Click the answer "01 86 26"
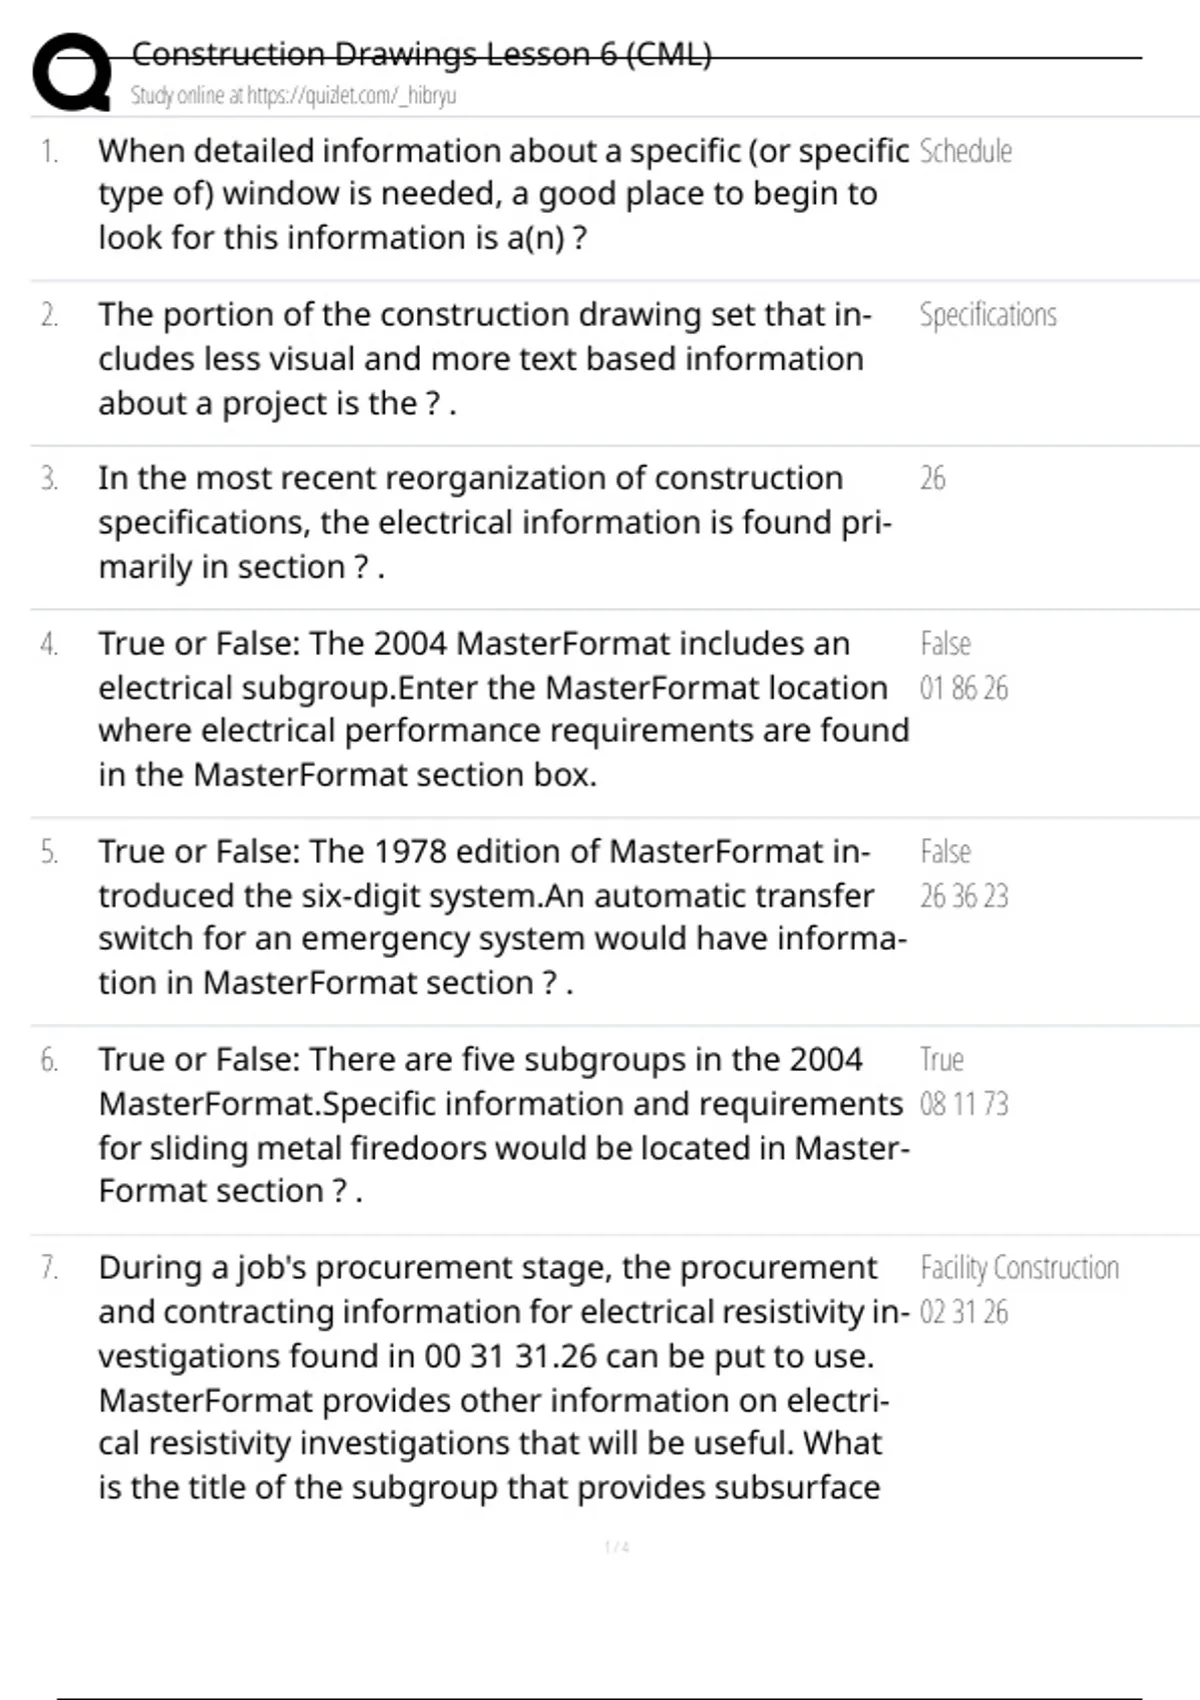1200x1700 pixels. pyautogui.click(x=963, y=688)
